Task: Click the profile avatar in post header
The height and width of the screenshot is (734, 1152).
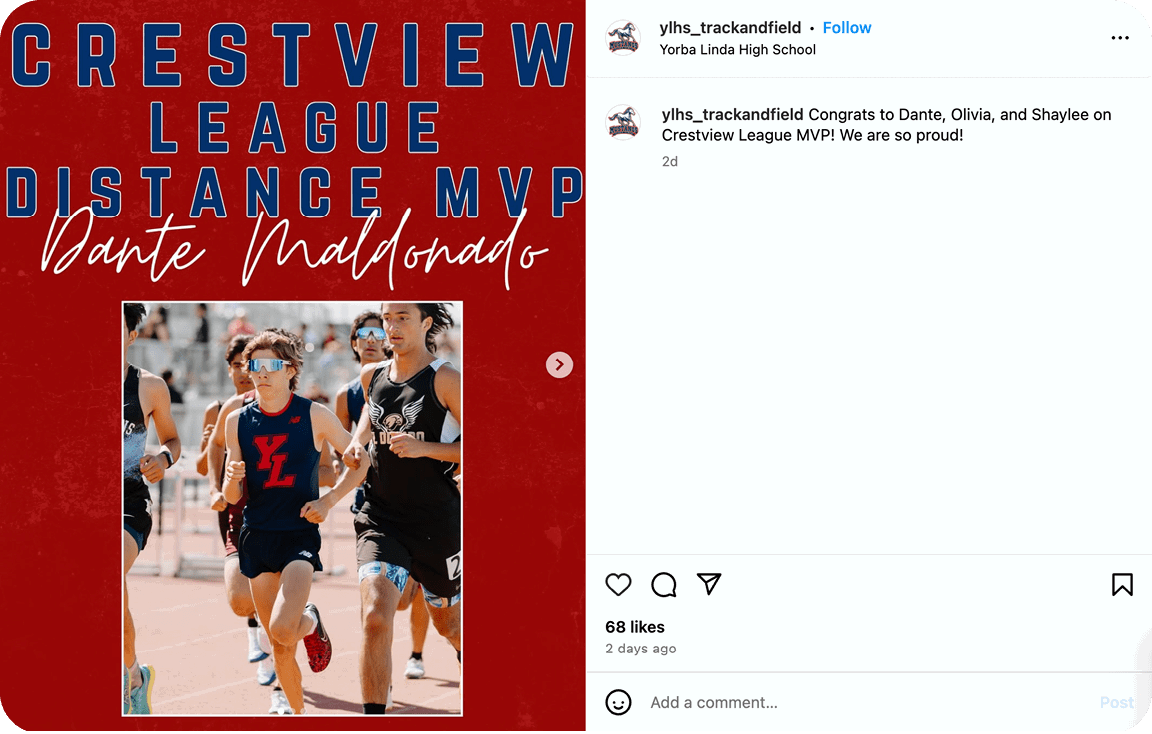Action: click(623, 37)
